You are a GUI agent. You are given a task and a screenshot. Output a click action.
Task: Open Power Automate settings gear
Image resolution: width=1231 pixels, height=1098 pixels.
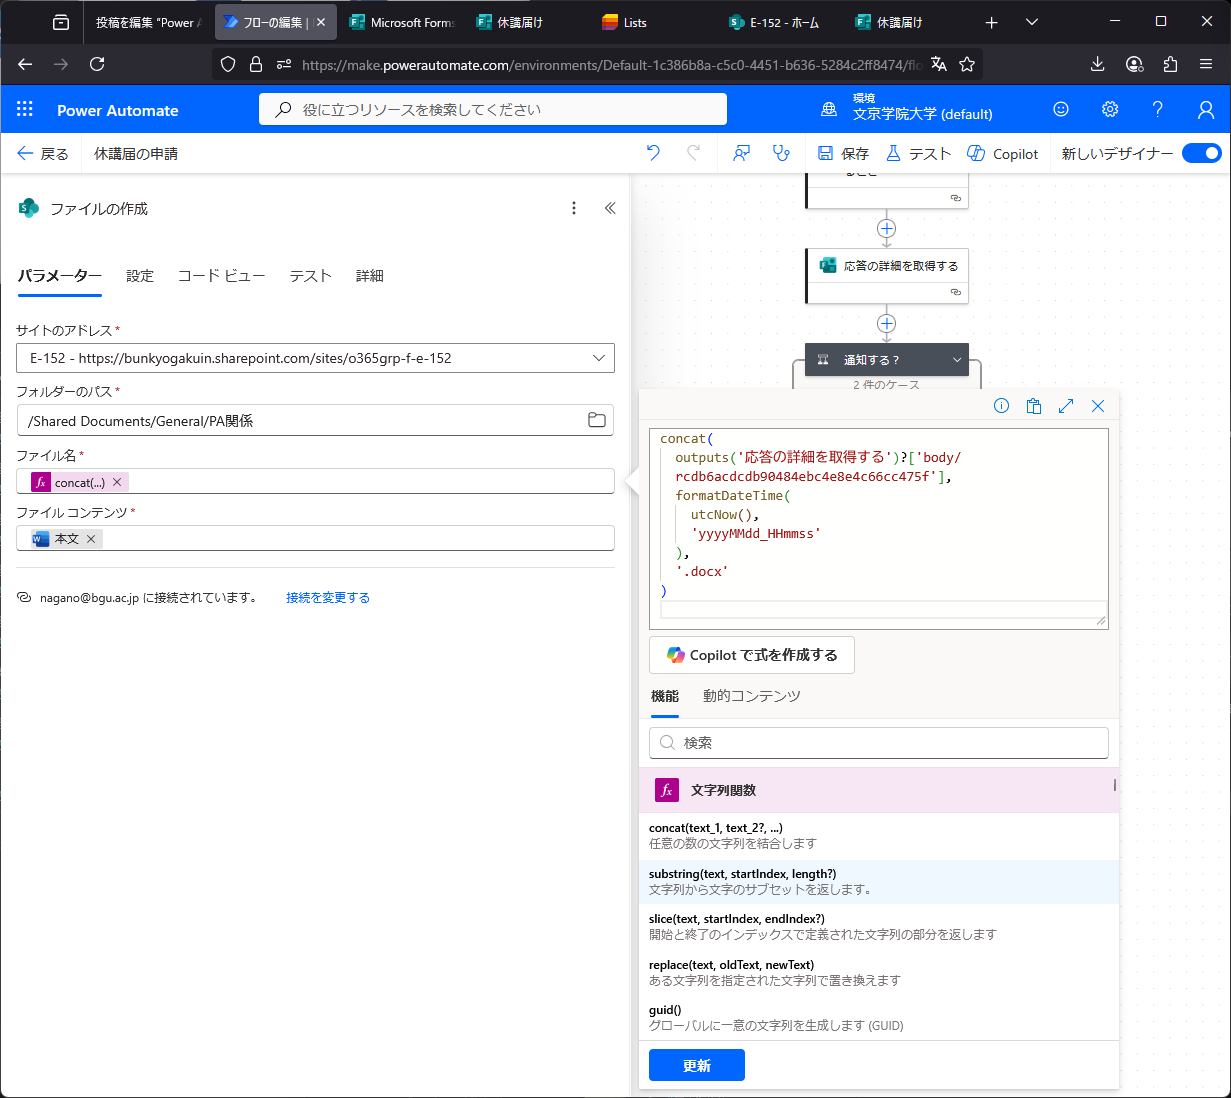pos(1110,110)
